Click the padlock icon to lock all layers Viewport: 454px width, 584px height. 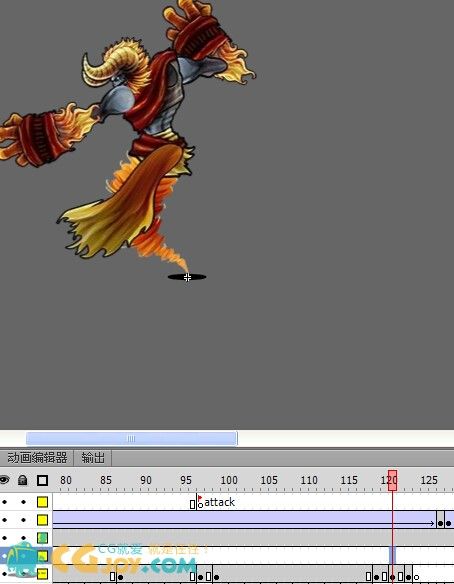pos(23,480)
